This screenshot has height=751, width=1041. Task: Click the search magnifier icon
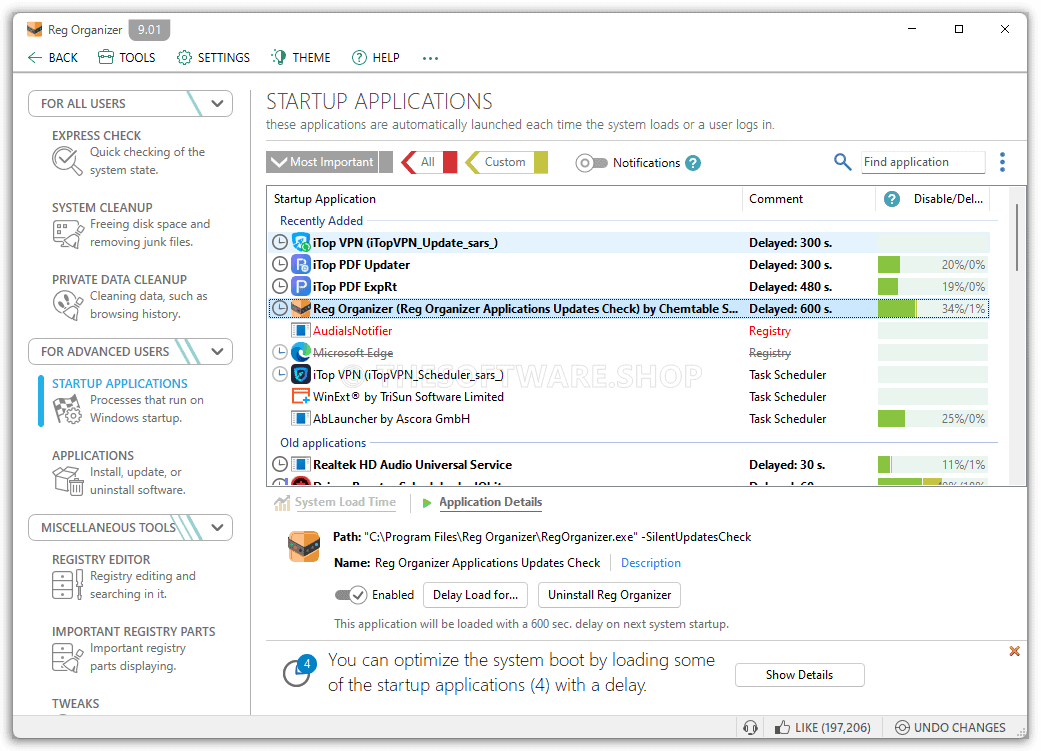coord(842,162)
